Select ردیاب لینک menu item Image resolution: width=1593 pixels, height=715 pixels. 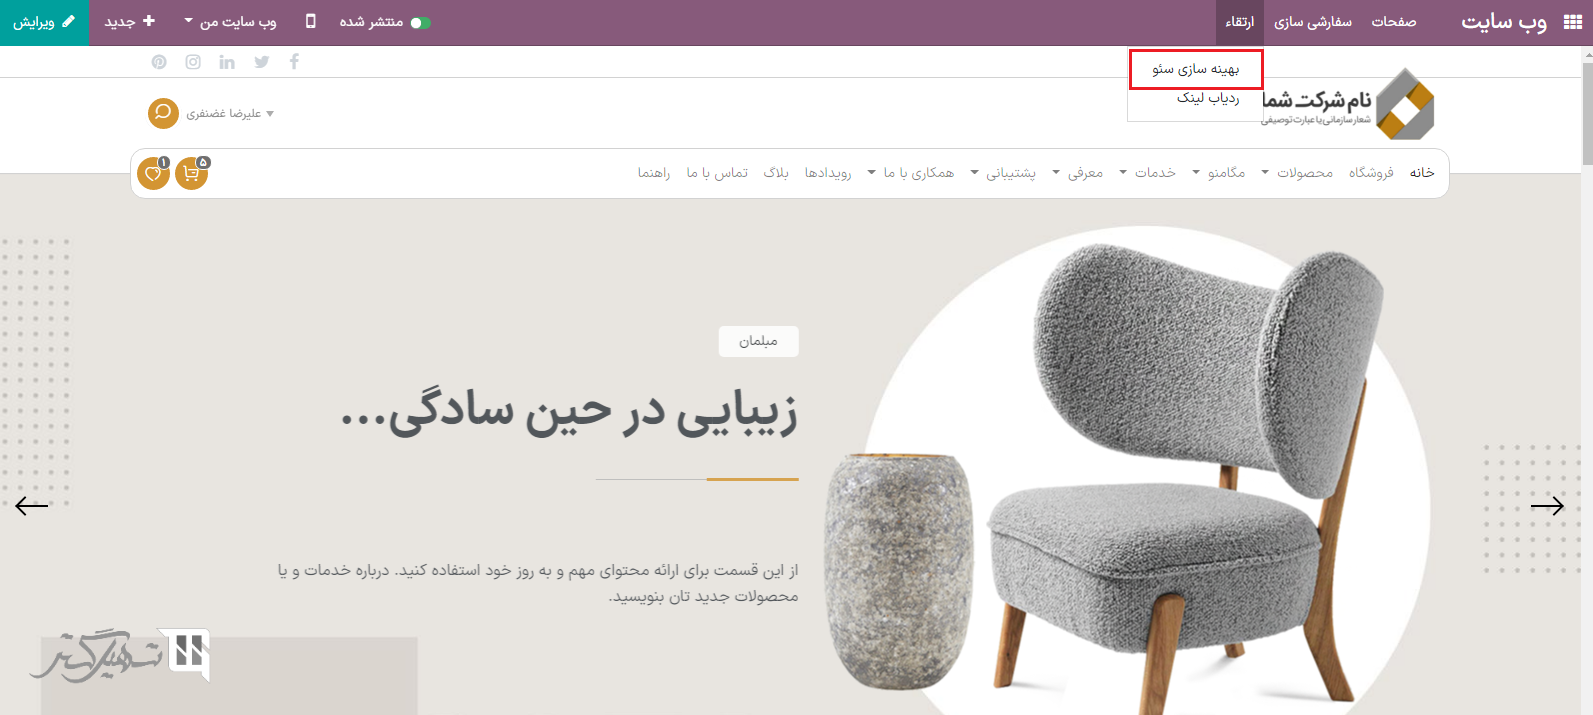coord(1208,98)
